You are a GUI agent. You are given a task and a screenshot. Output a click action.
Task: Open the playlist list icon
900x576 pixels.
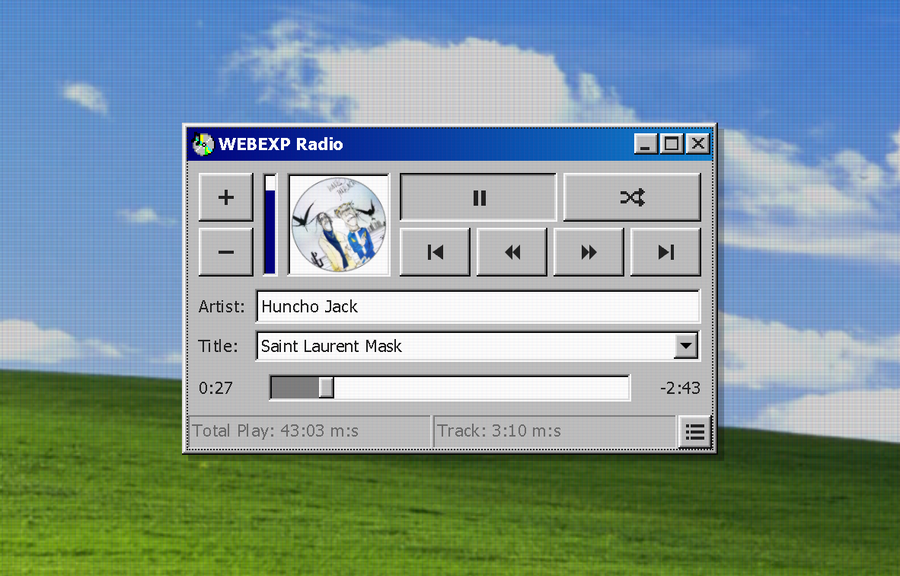click(695, 432)
